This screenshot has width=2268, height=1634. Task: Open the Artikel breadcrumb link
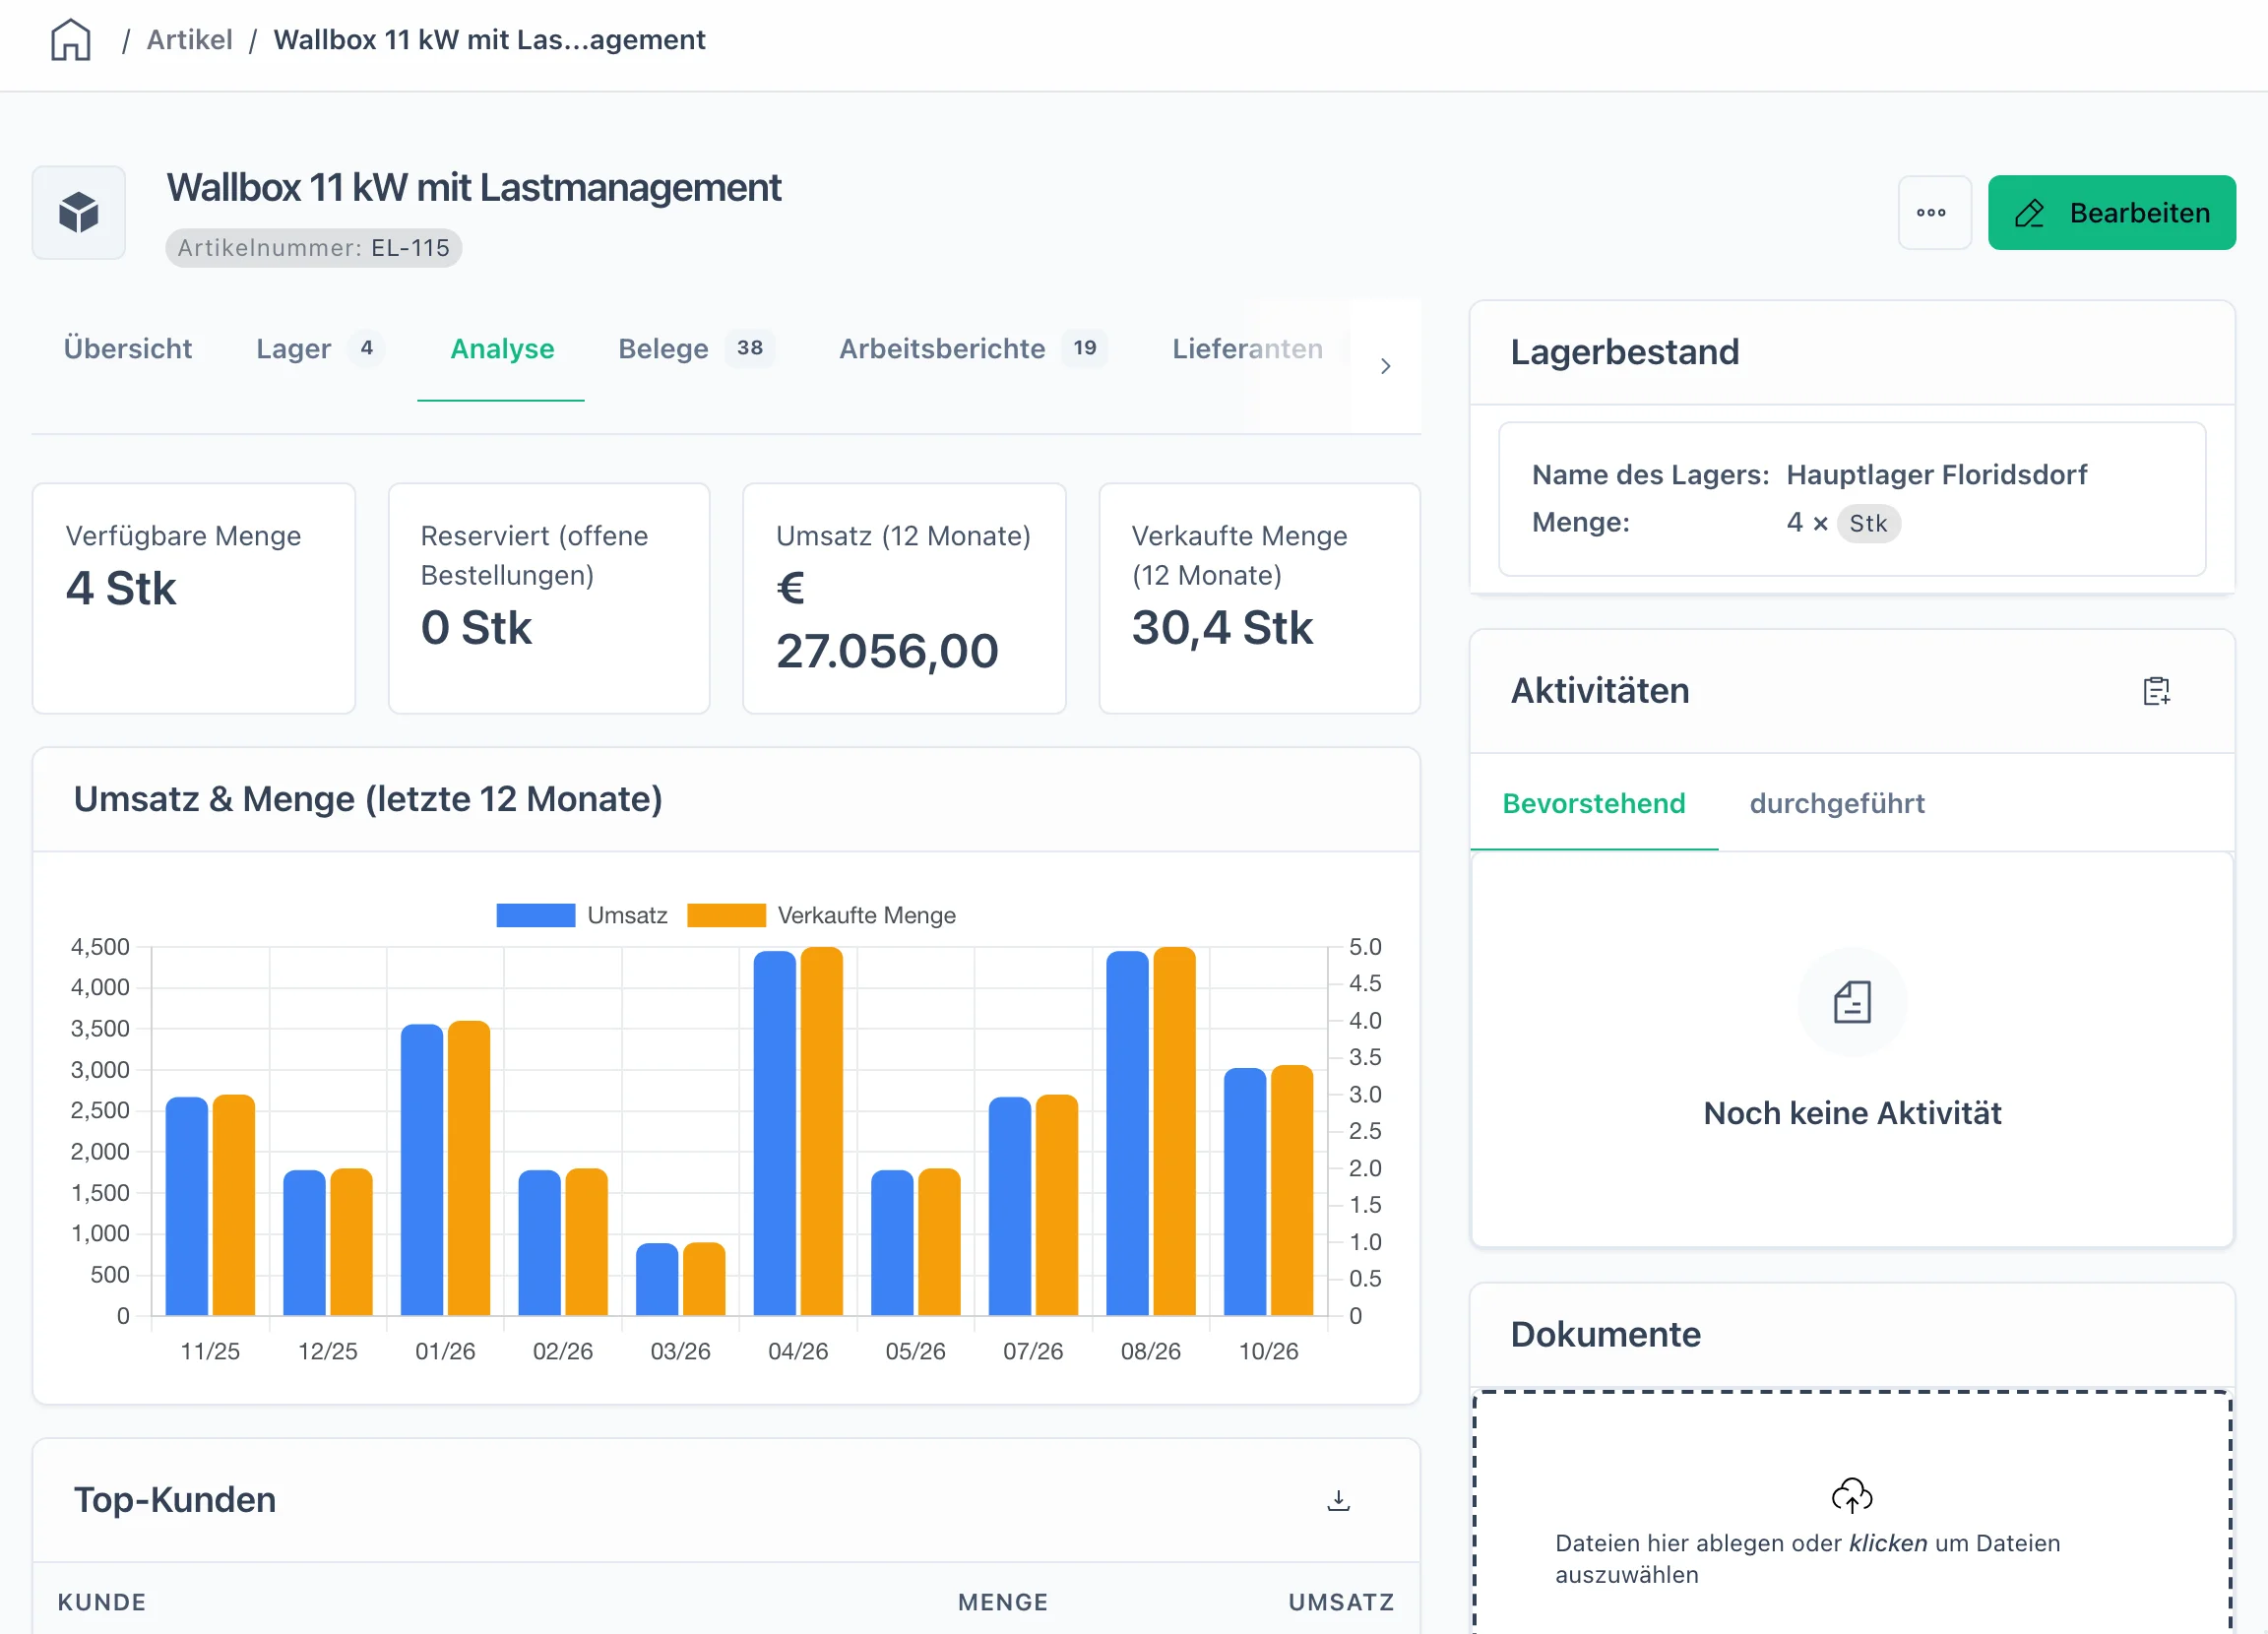coord(189,40)
